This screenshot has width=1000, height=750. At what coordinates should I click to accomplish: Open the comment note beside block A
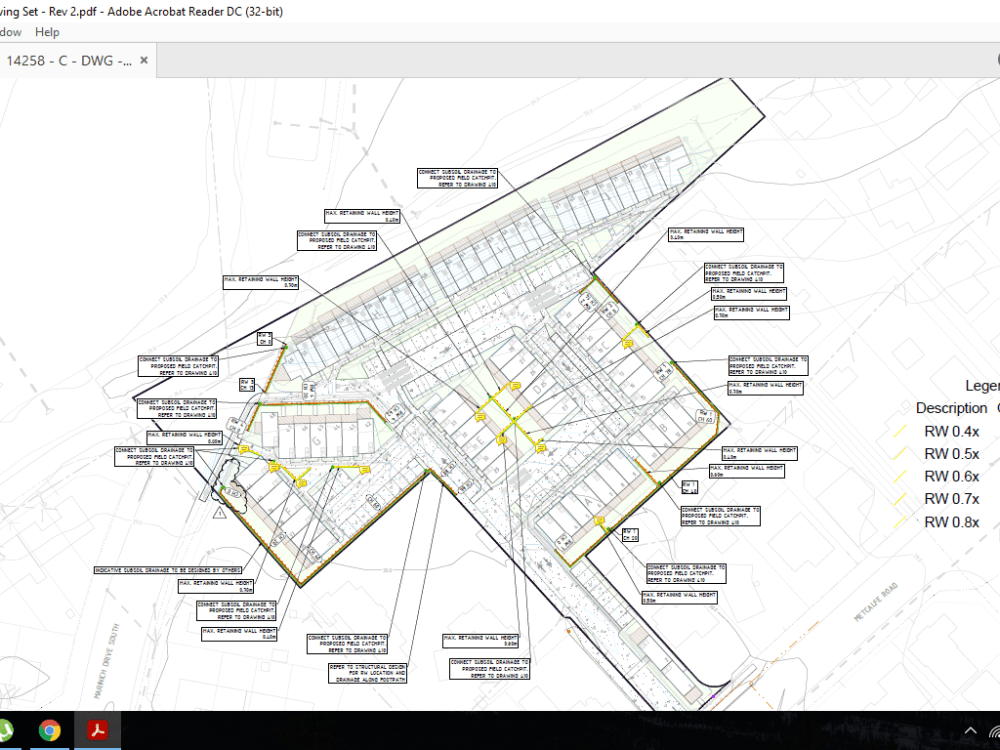599,521
